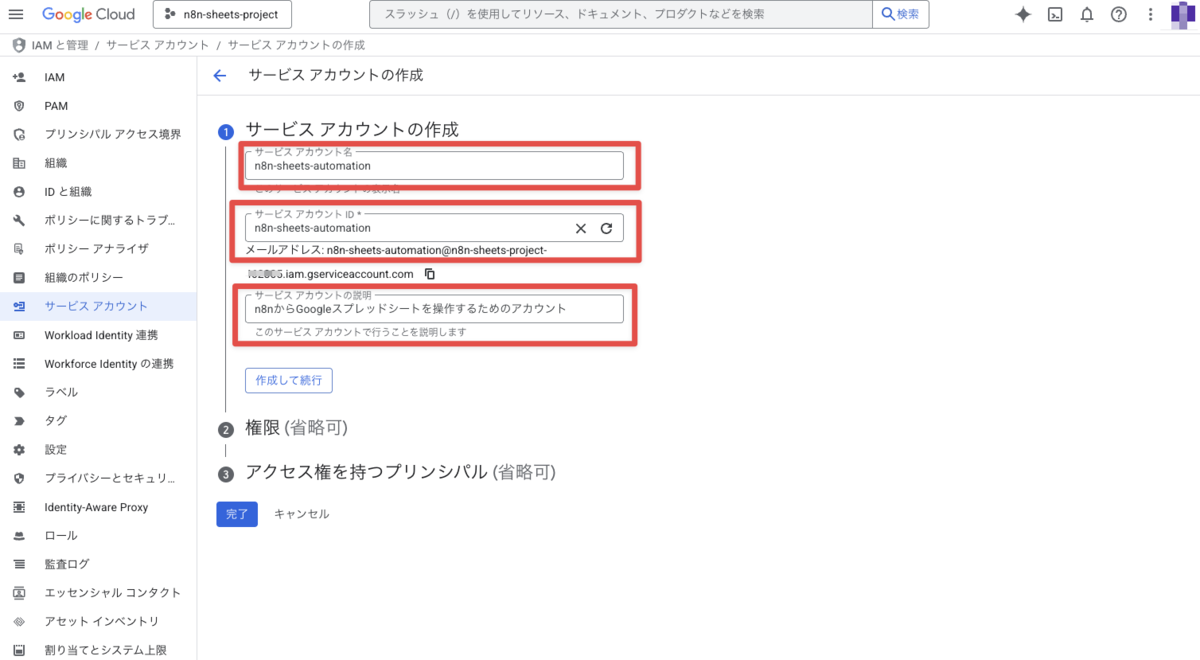Click the Workload Identity 連携 icon

19,335
